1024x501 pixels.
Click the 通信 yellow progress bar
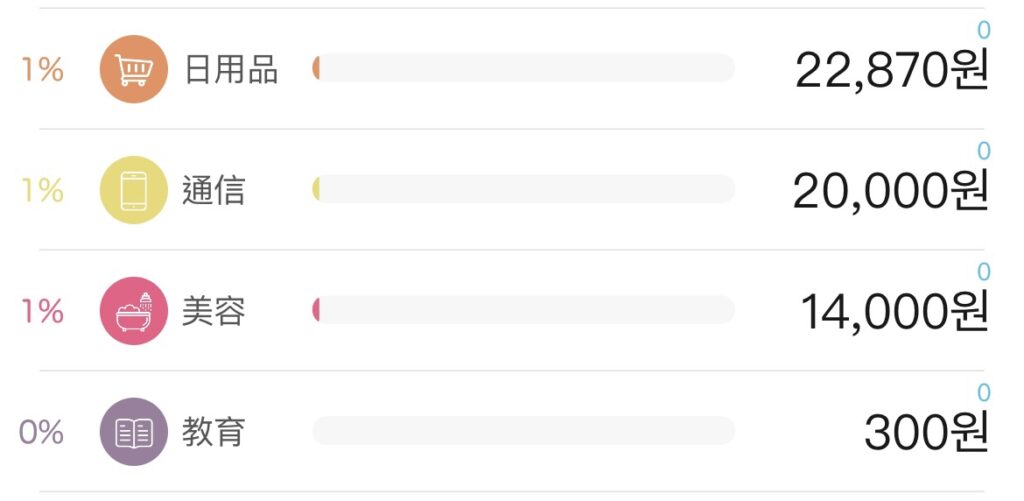click(524, 189)
